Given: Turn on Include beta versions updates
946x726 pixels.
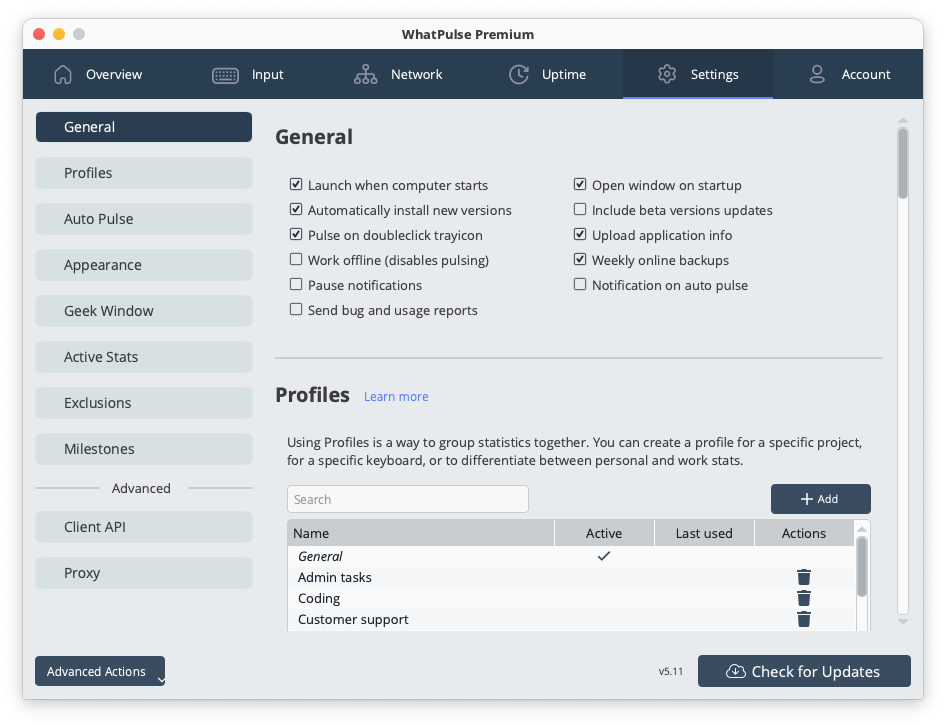Looking at the screenshot, I should (580, 210).
